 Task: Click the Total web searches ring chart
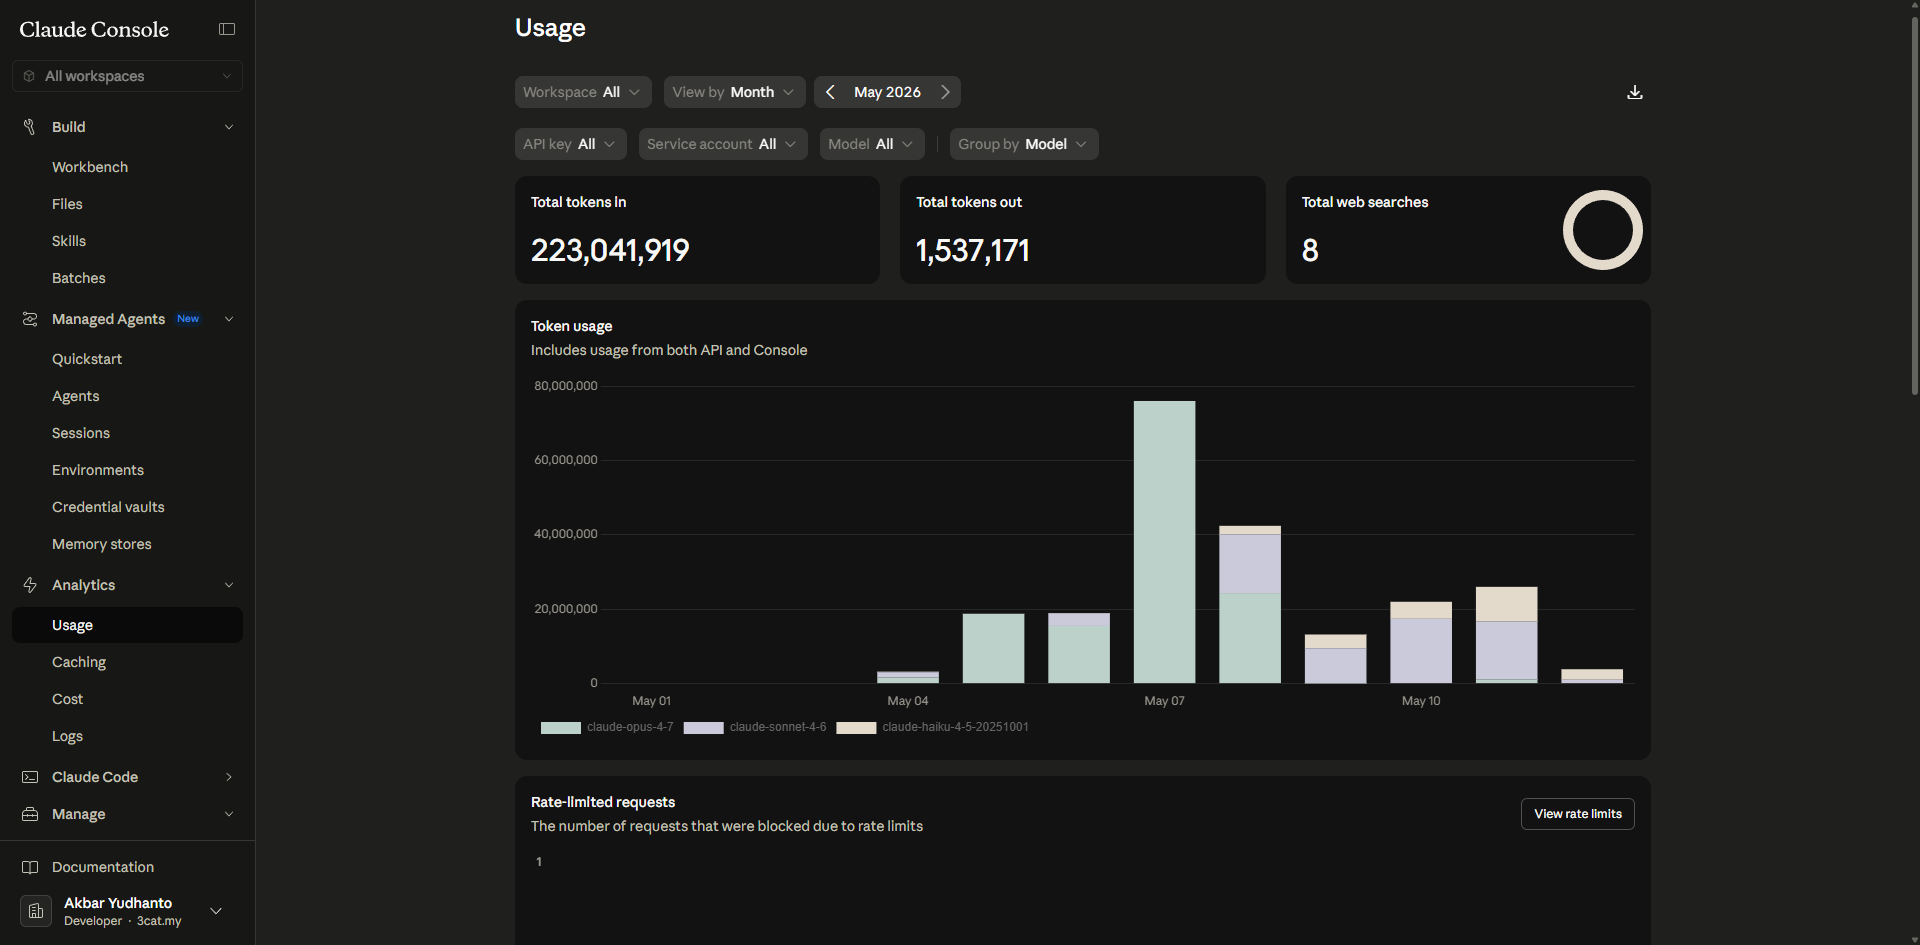(x=1602, y=230)
